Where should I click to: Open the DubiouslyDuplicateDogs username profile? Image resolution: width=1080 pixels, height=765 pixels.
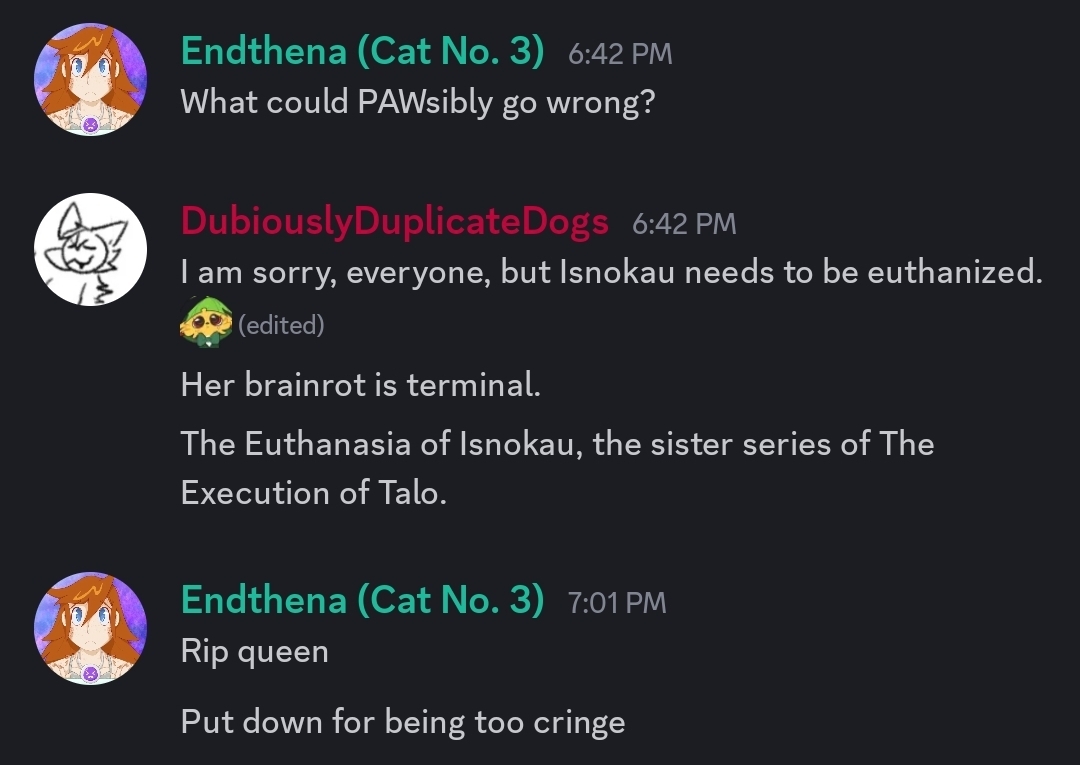(x=394, y=221)
